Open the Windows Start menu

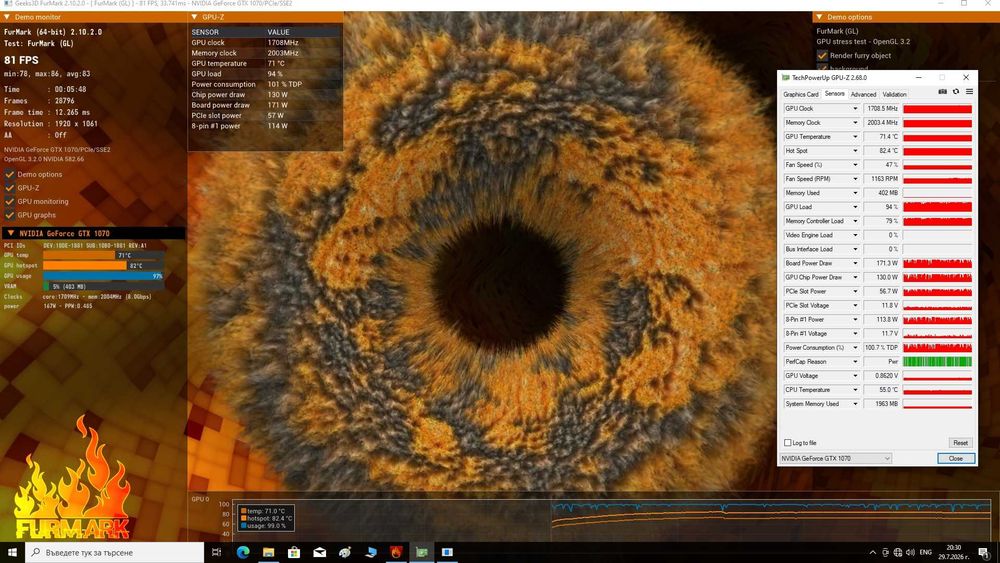click(12, 552)
